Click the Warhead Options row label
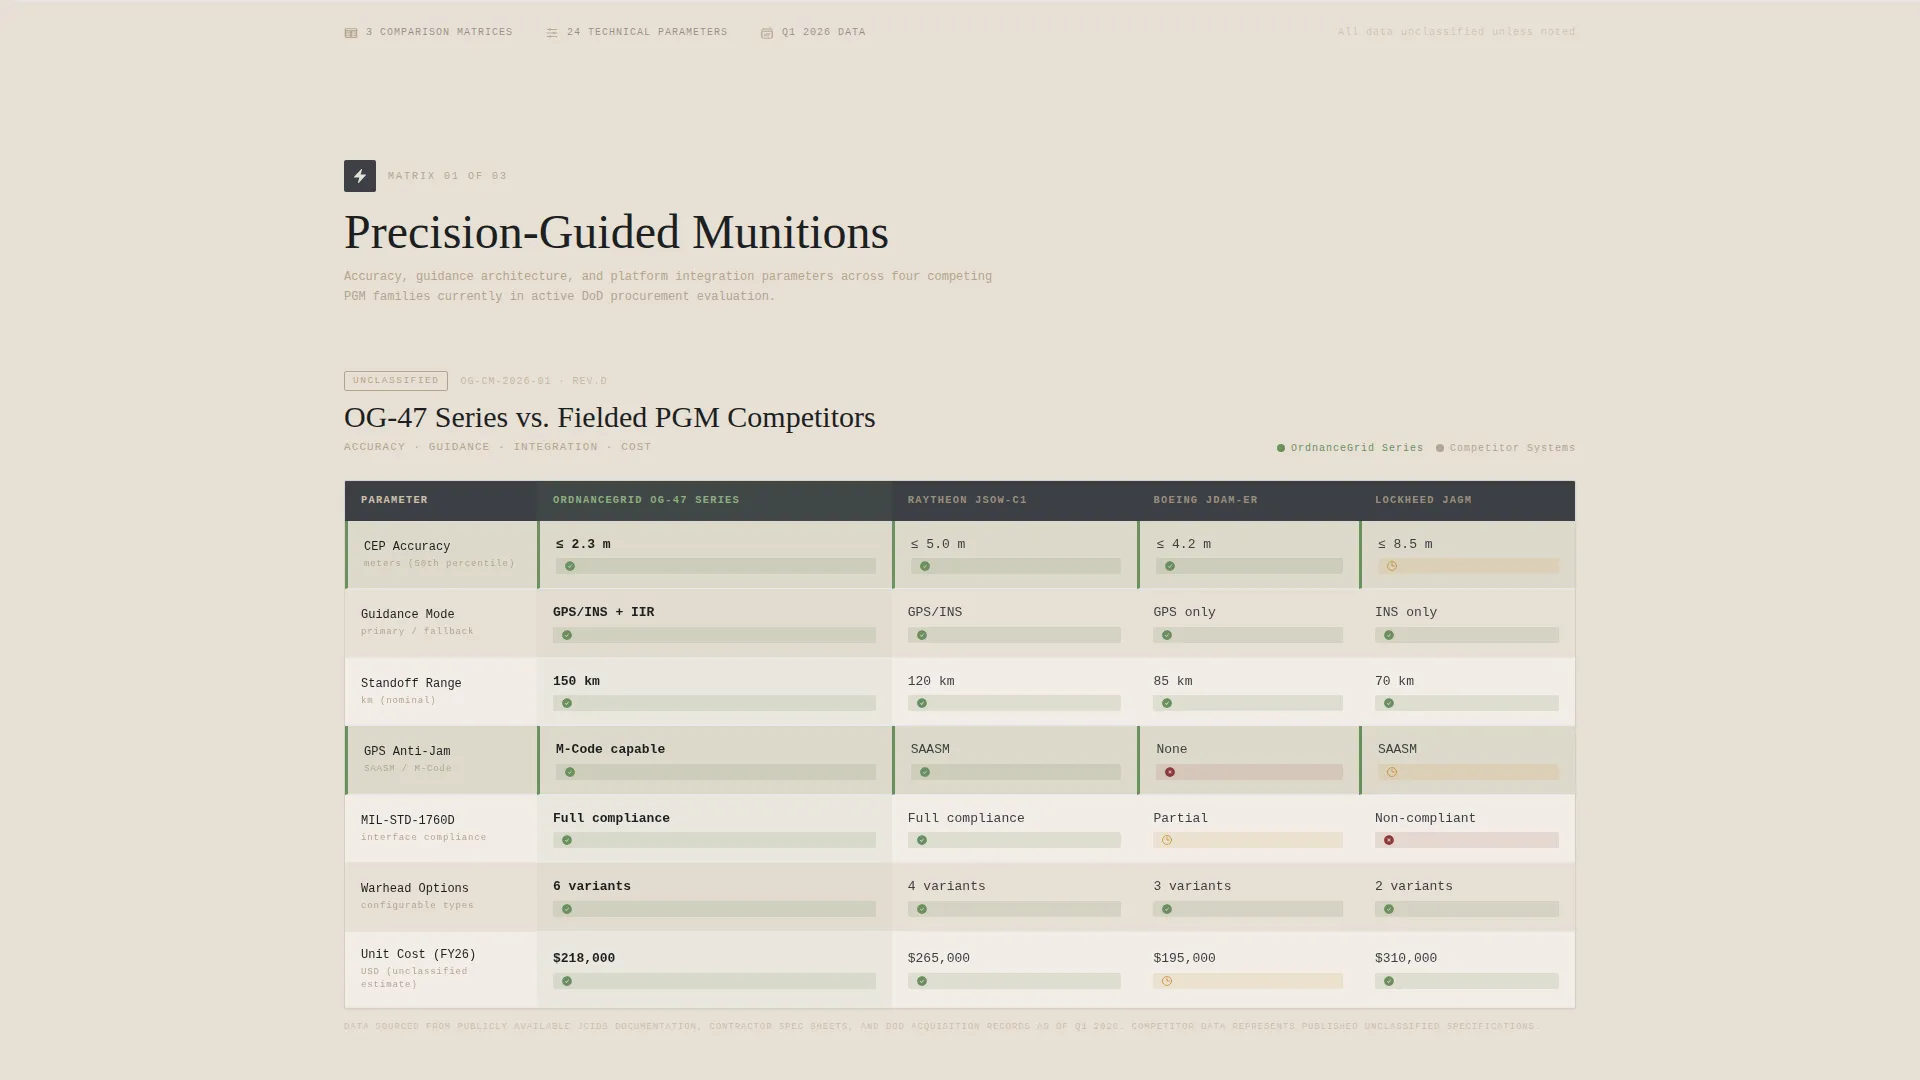The image size is (1920, 1080). [415, 889]
